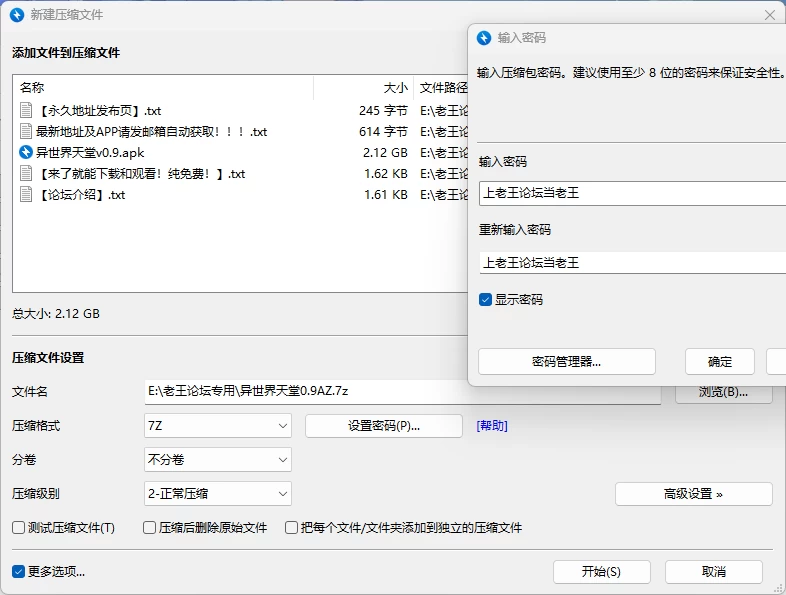This screenshot has height=595, width=786.
Task: Select 异世界天堂v0.9.apk in the list
Action: 241,152
